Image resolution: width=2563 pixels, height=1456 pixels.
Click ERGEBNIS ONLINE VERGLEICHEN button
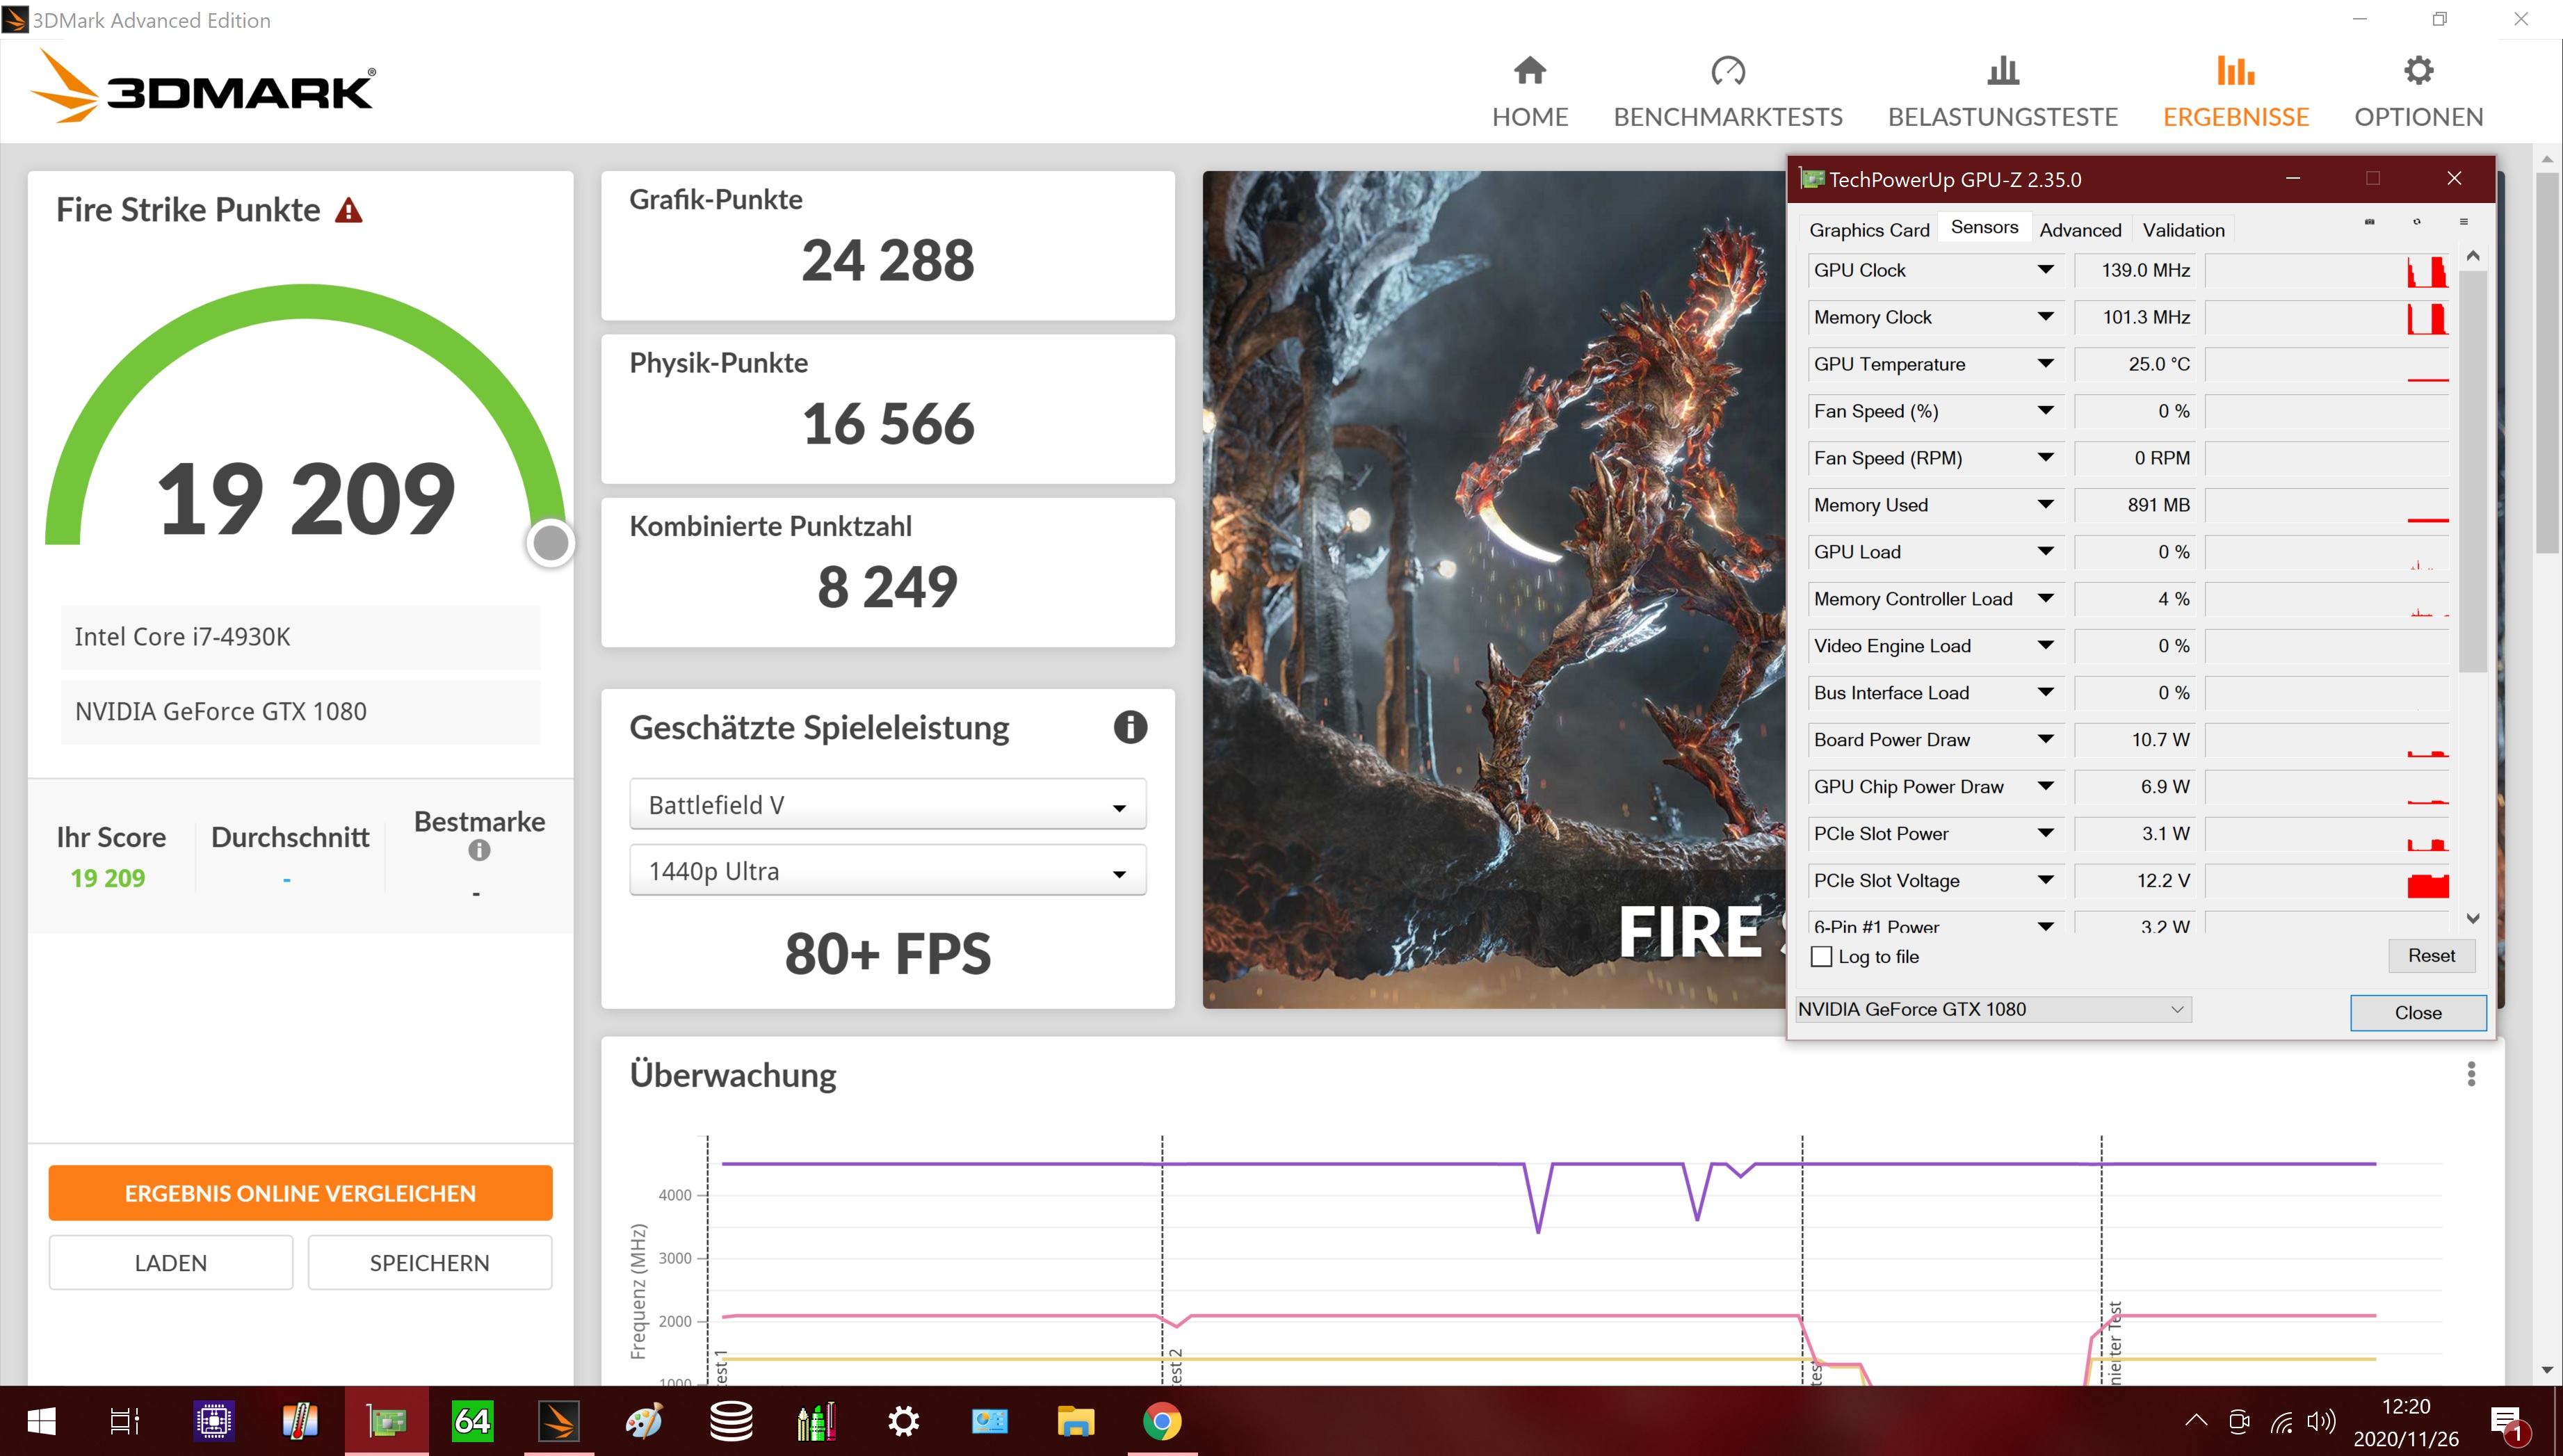300,1193
